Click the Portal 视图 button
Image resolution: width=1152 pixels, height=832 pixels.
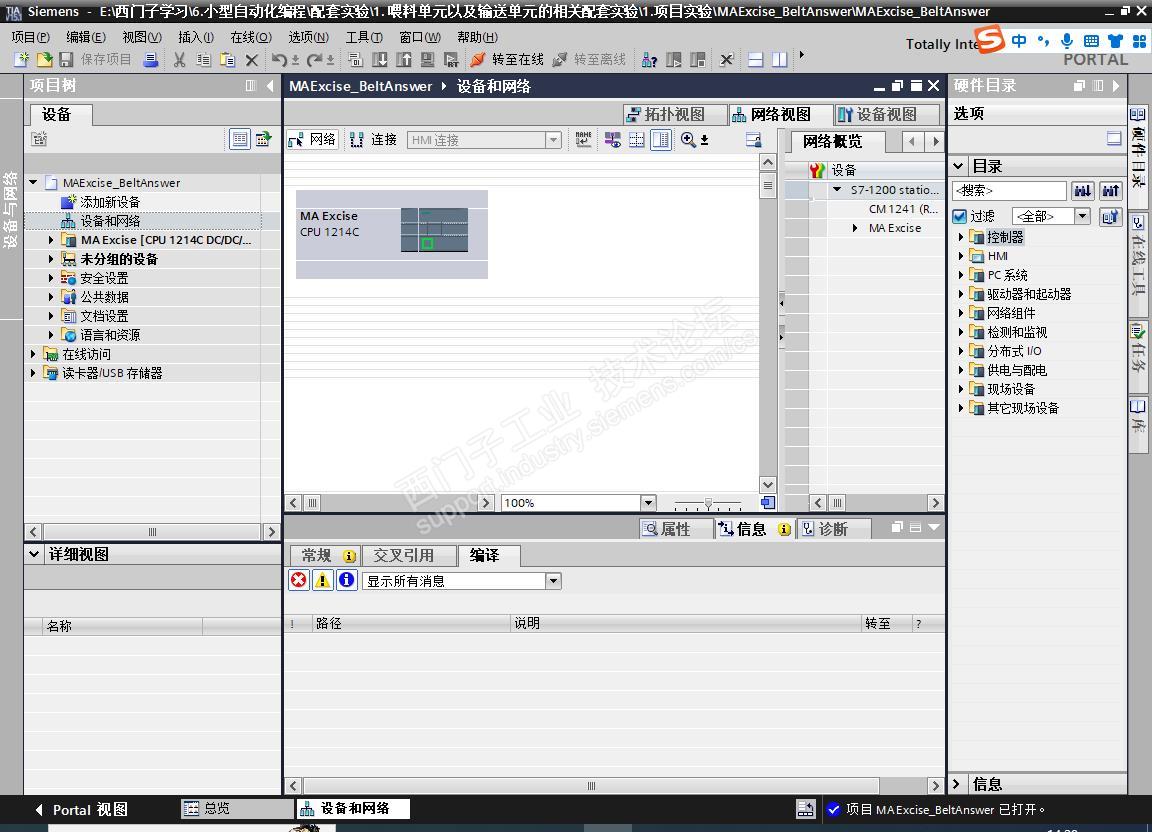tap(82, 809)
